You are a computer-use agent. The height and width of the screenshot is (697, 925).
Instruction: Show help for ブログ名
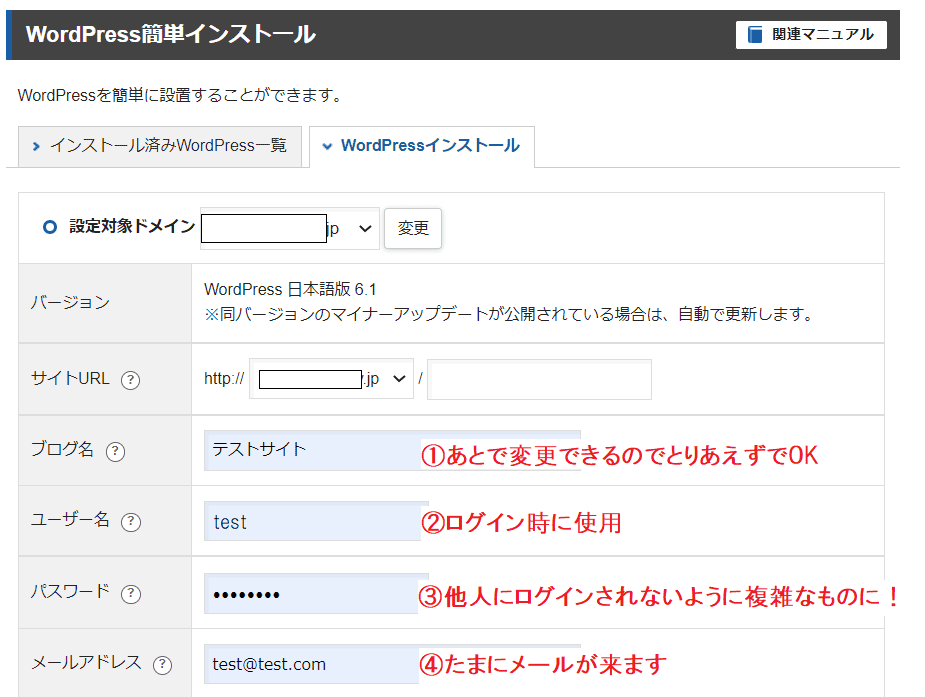[x=115, y=452]
